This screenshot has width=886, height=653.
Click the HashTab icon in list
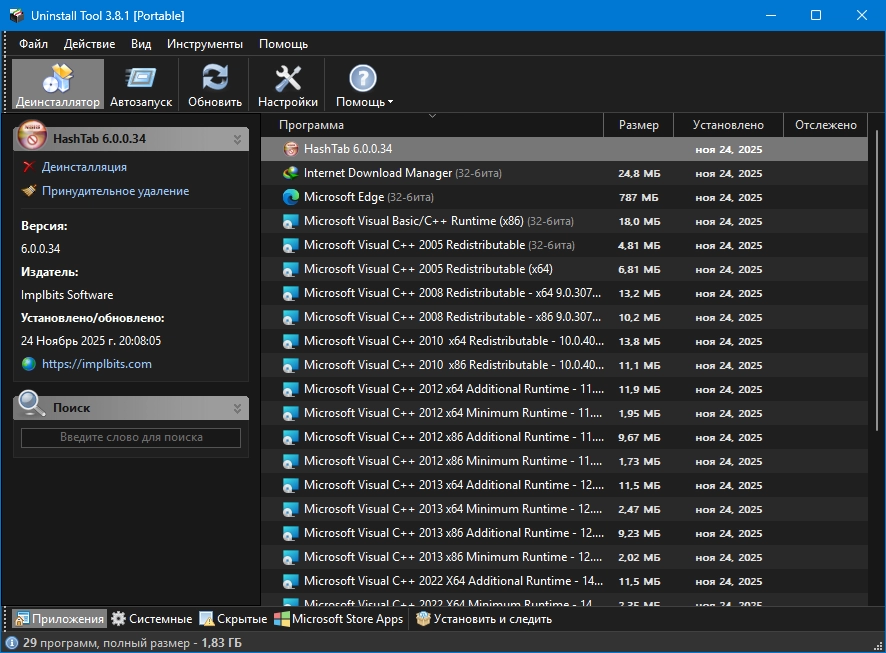click(291, 149)
